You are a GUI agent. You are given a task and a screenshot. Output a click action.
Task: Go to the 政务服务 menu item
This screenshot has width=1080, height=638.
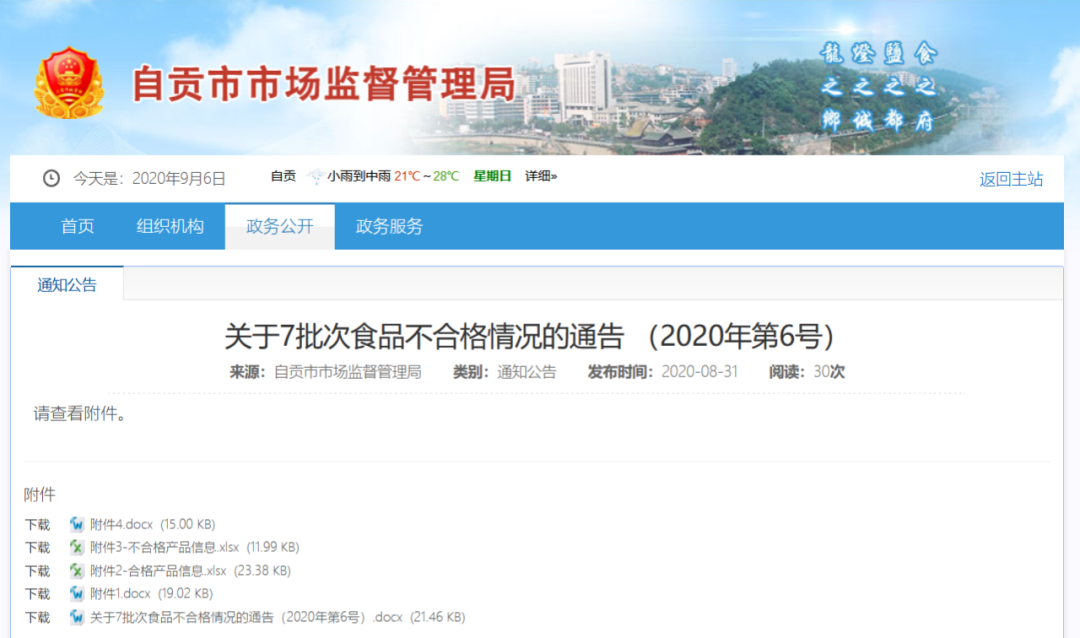tap(389, 226)
